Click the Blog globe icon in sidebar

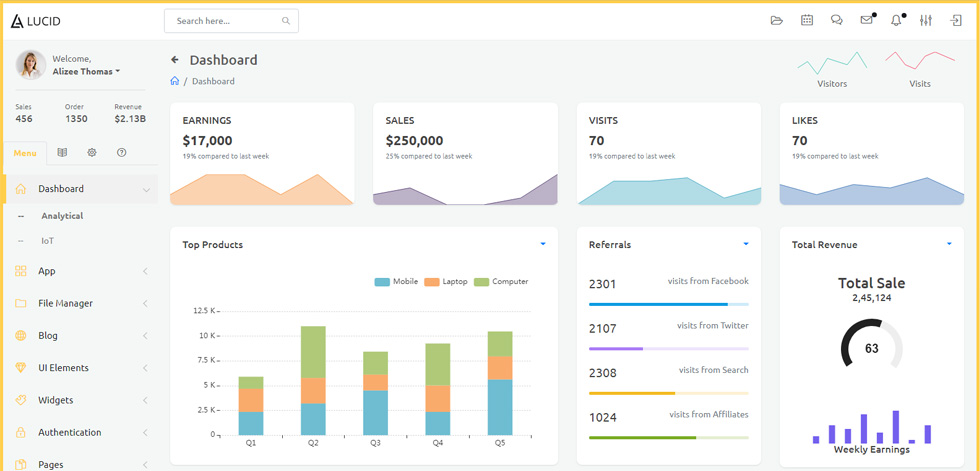click(x=21, y=335)
